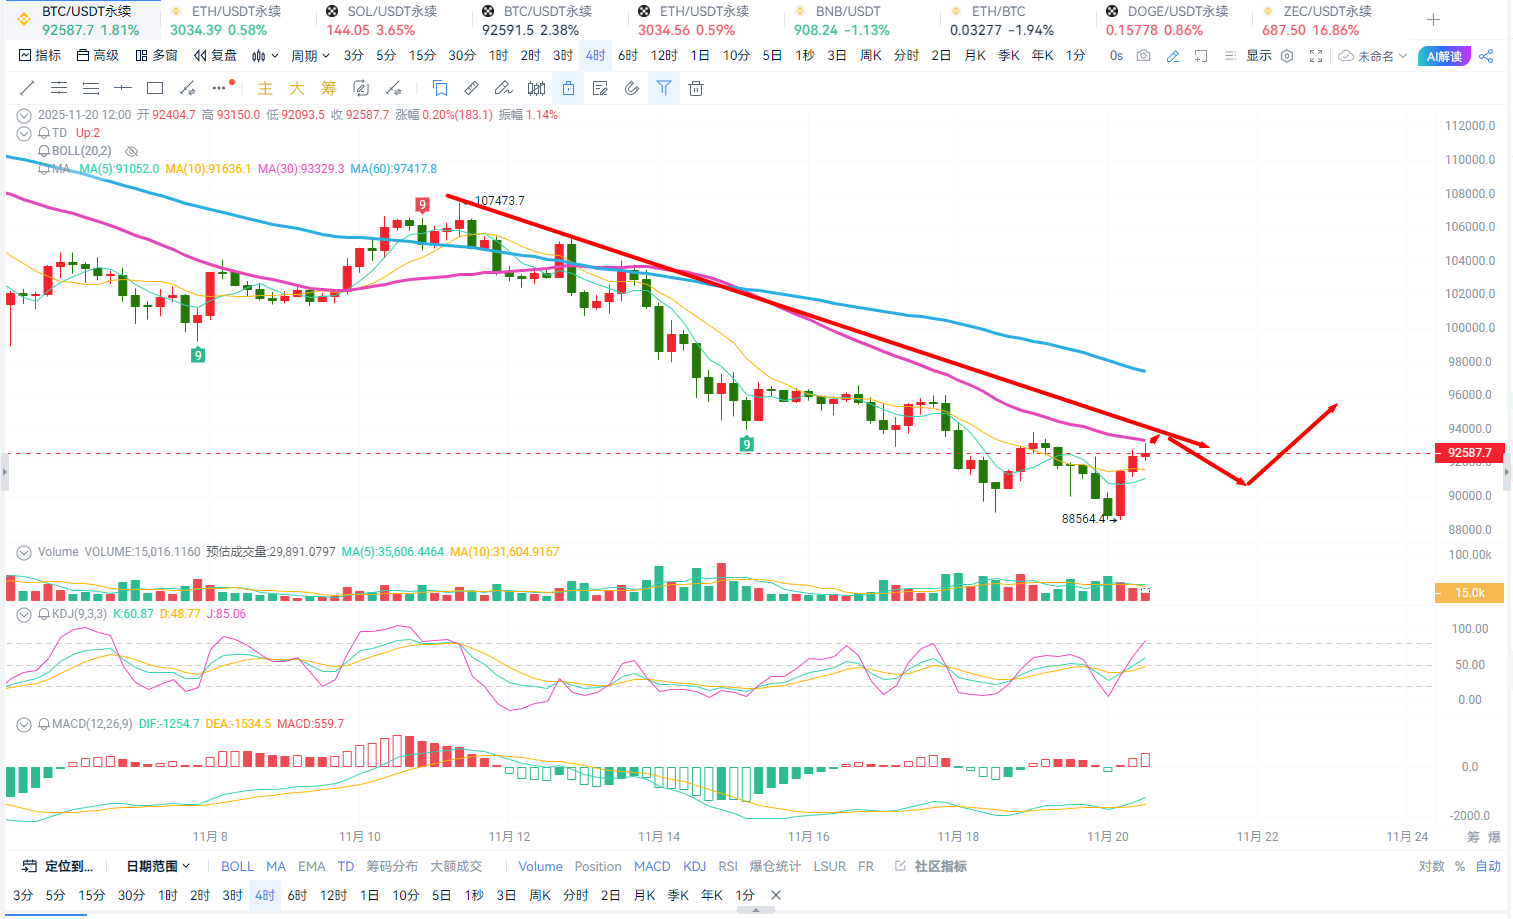
Task: Click the 92587.7 current price label
Action: [x=1469, y=453]
